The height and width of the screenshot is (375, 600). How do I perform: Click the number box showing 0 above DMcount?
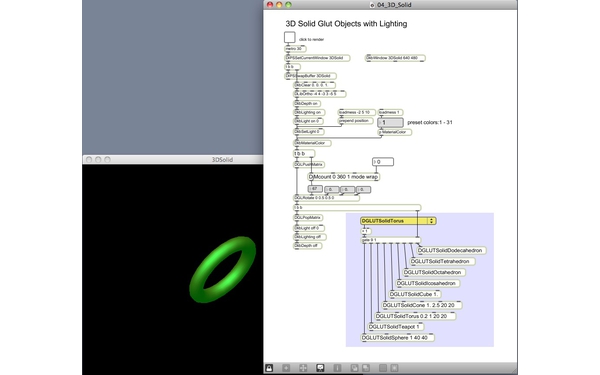[383, 162]
